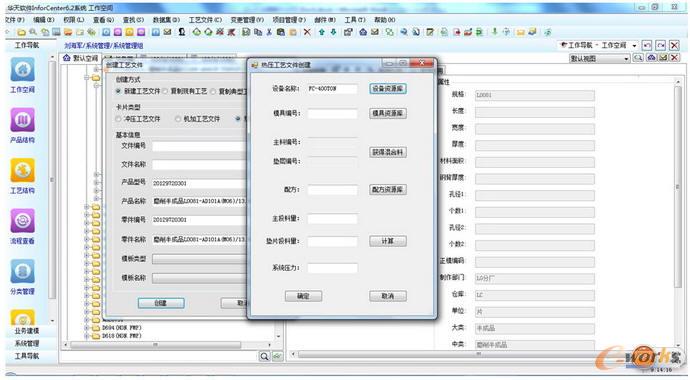Screen dimensions: 690x380
Task: Expand the D618 tree folder
Action: [87, 336]
